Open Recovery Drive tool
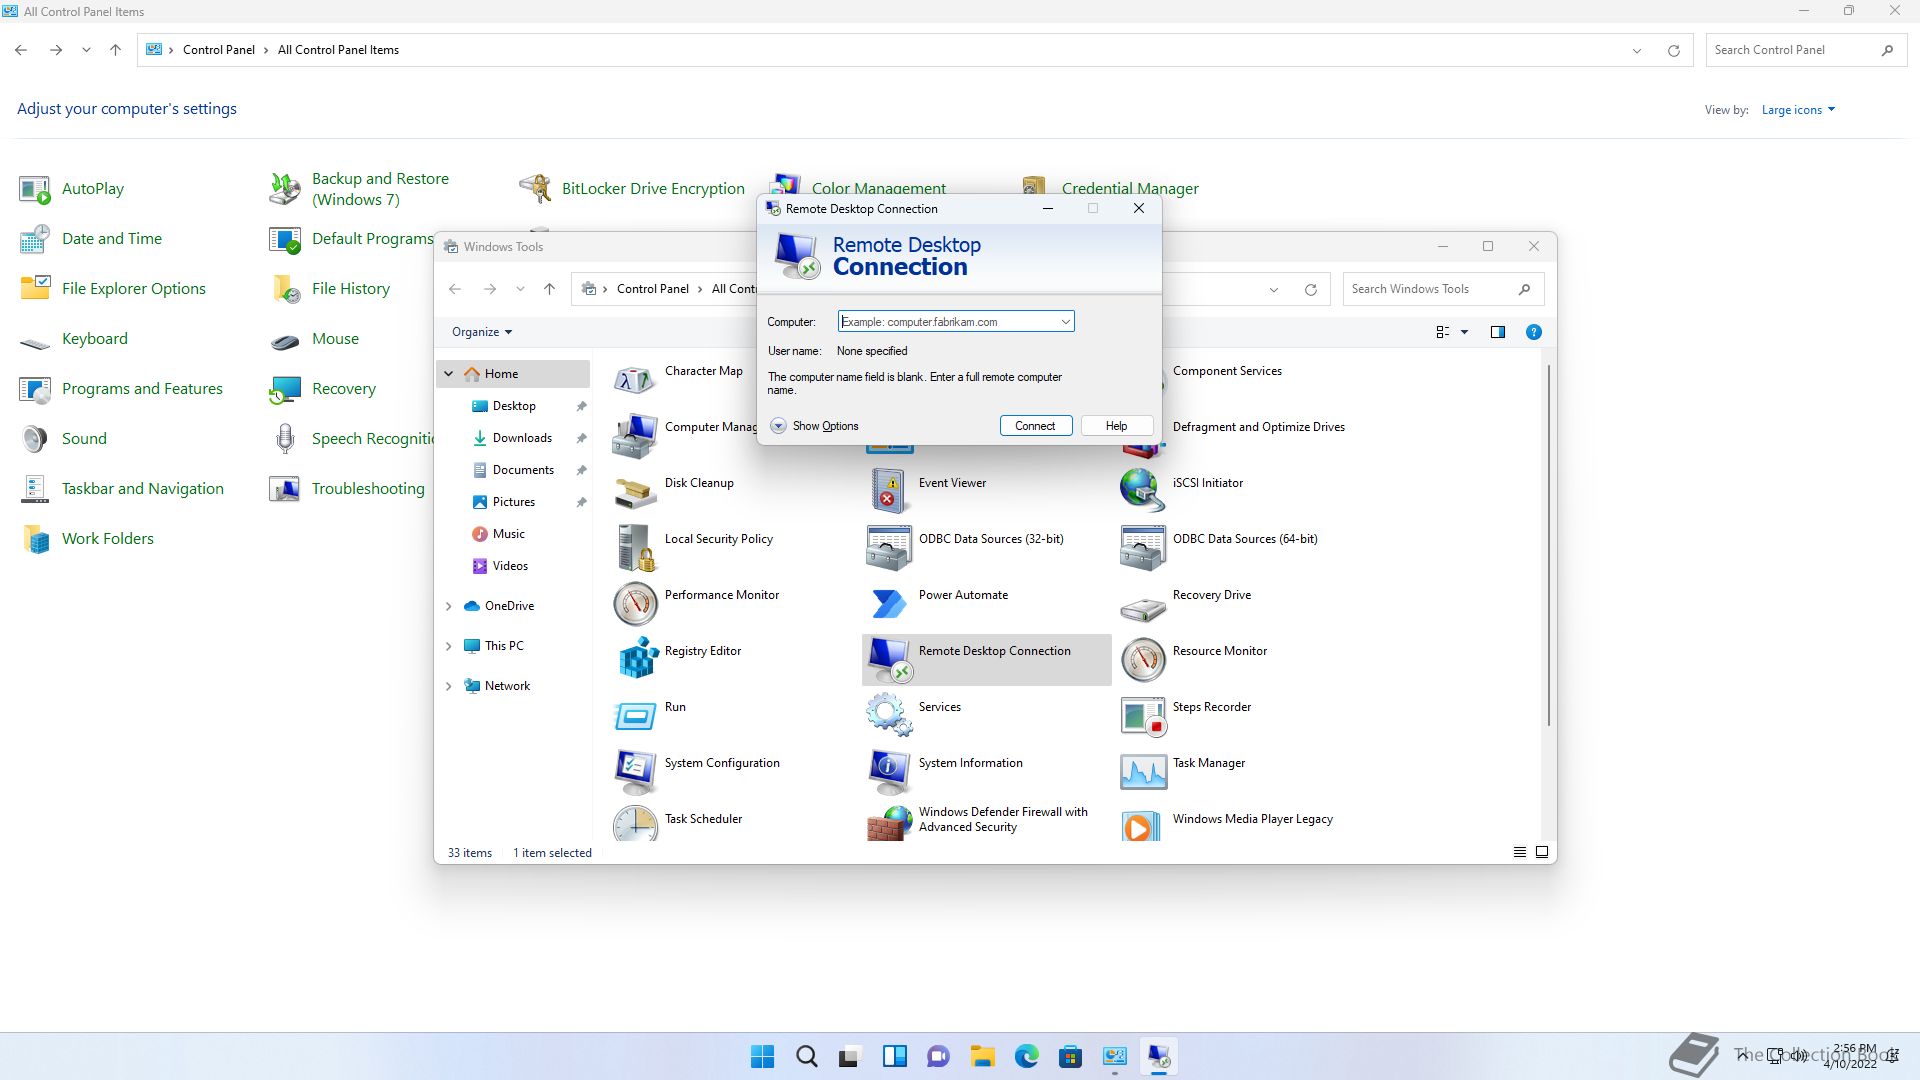This screenshot has width=1920, height=1080. point(1187,603)
